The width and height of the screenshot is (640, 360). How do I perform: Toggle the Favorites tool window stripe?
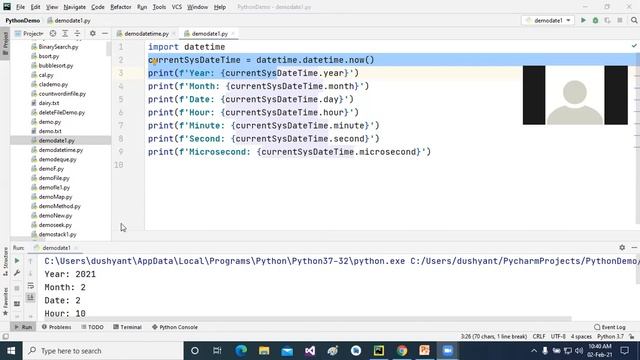pos(5,301)
